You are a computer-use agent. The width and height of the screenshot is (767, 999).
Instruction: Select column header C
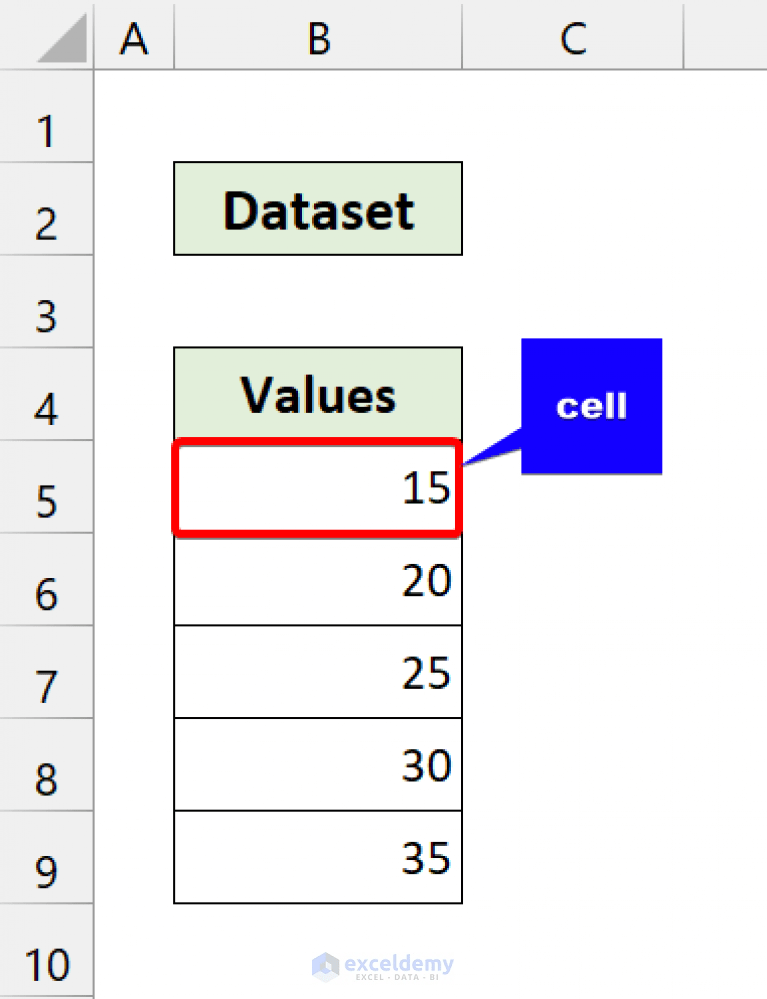[x=571, y=38]
